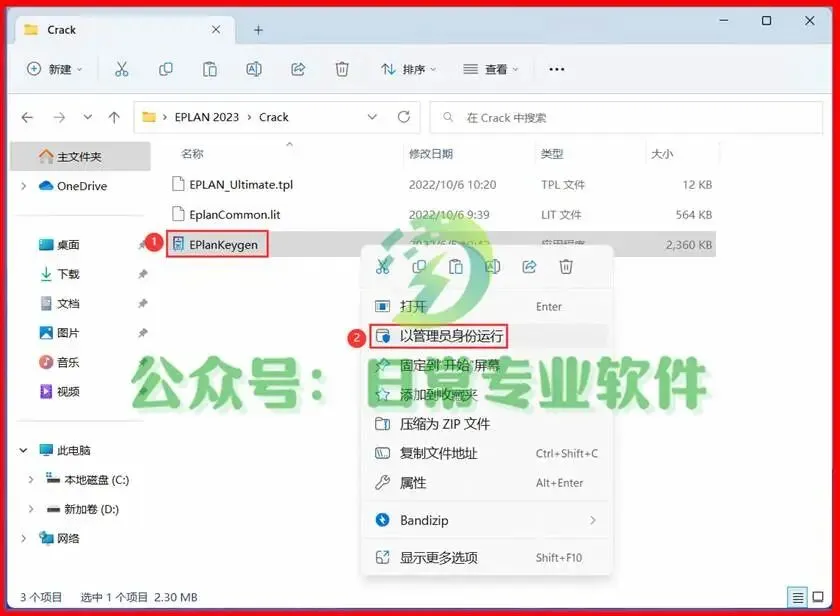
Task: Click Delete trash icon in the context menu
Action: coord(566,266)
